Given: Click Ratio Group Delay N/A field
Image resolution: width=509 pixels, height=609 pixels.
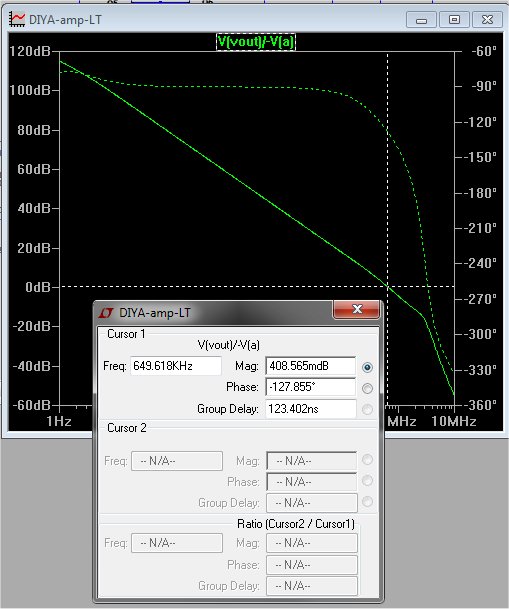Looking at the screenshot, I should (311, 586).
